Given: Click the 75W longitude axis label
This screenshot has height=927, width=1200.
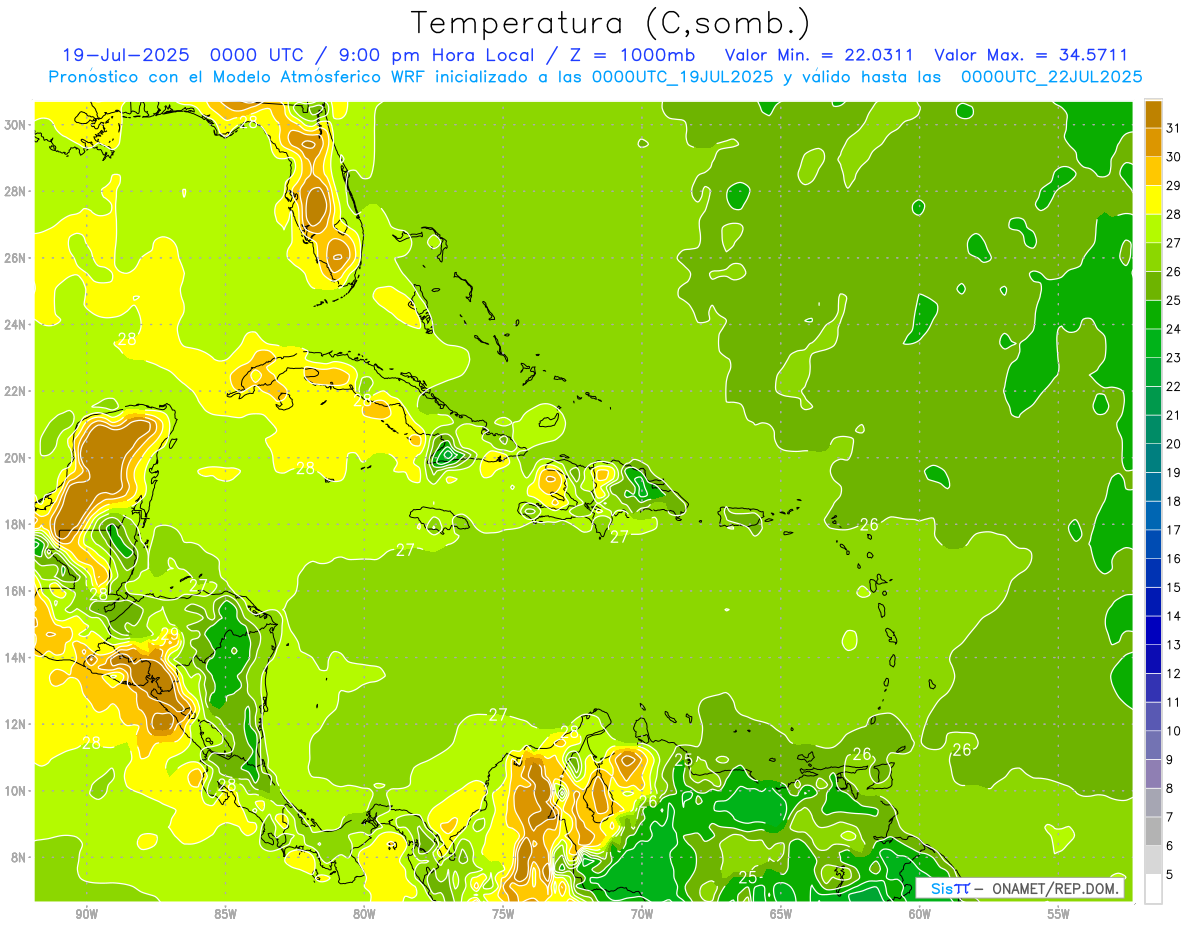Looking at the screenshot, I should pos(503,914).
